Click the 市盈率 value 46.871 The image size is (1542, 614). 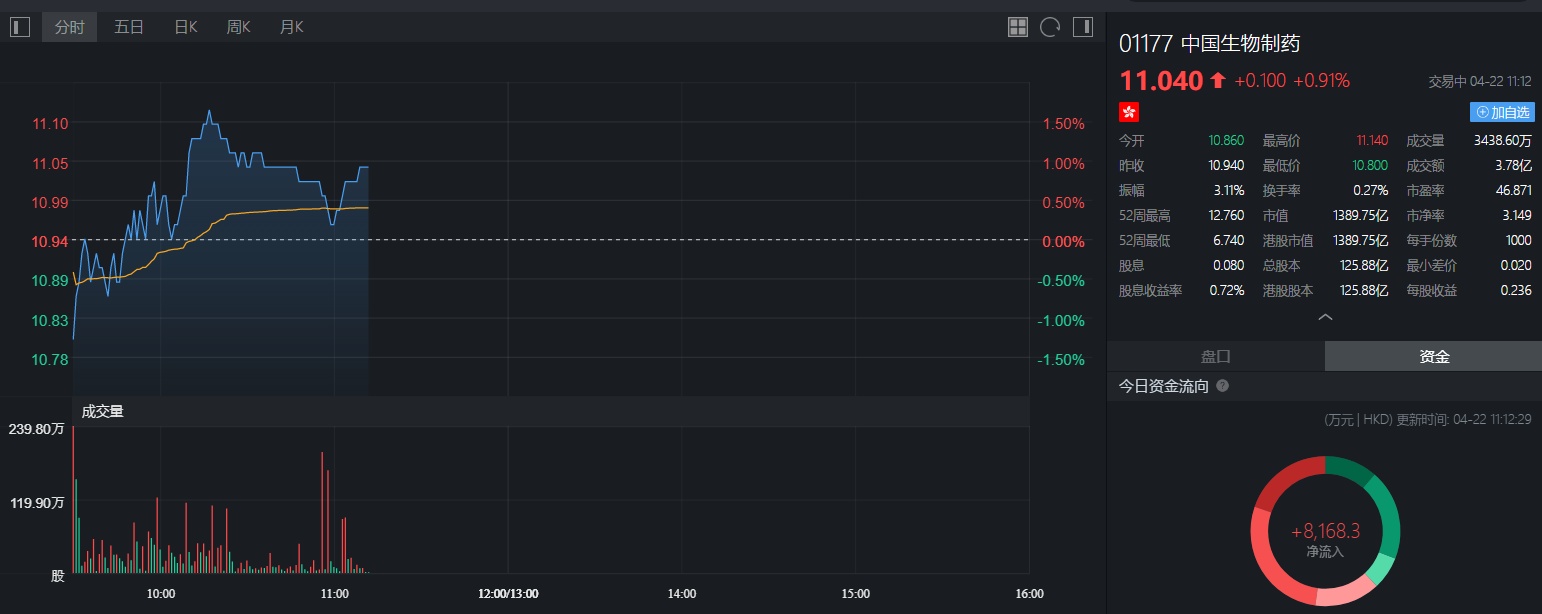[1514, 191]
